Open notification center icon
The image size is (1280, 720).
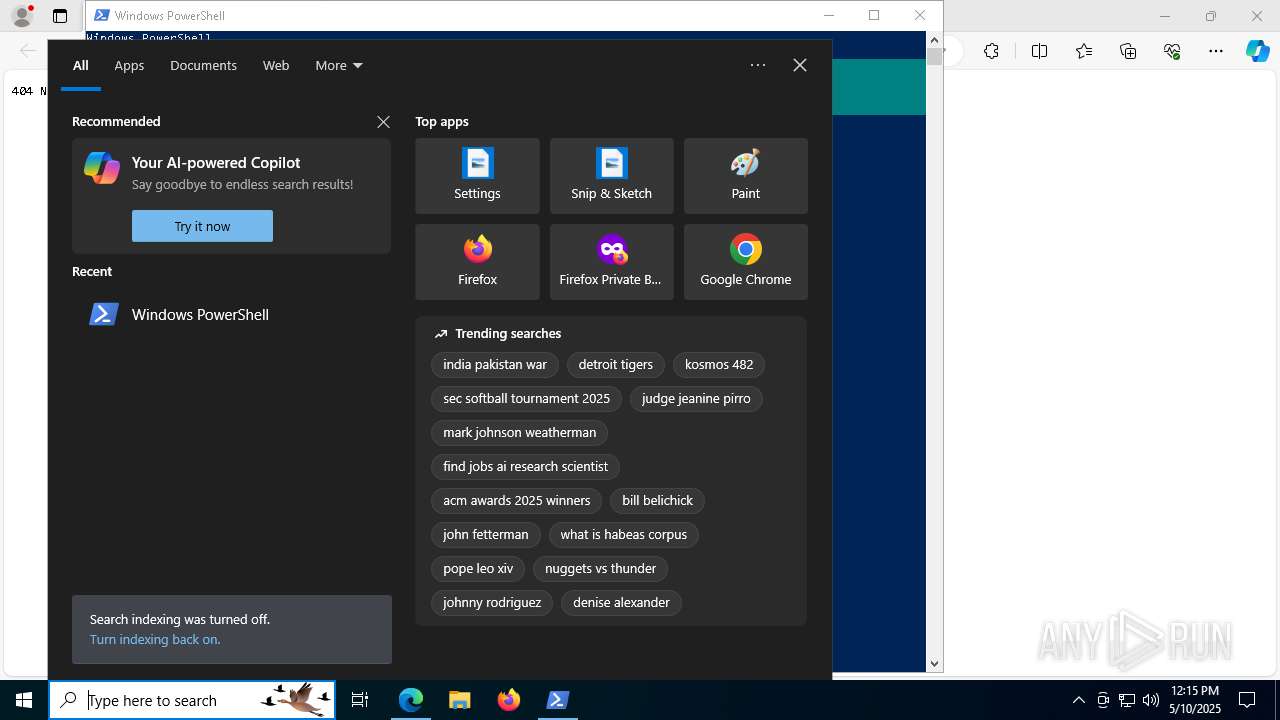click(1247, 700)
